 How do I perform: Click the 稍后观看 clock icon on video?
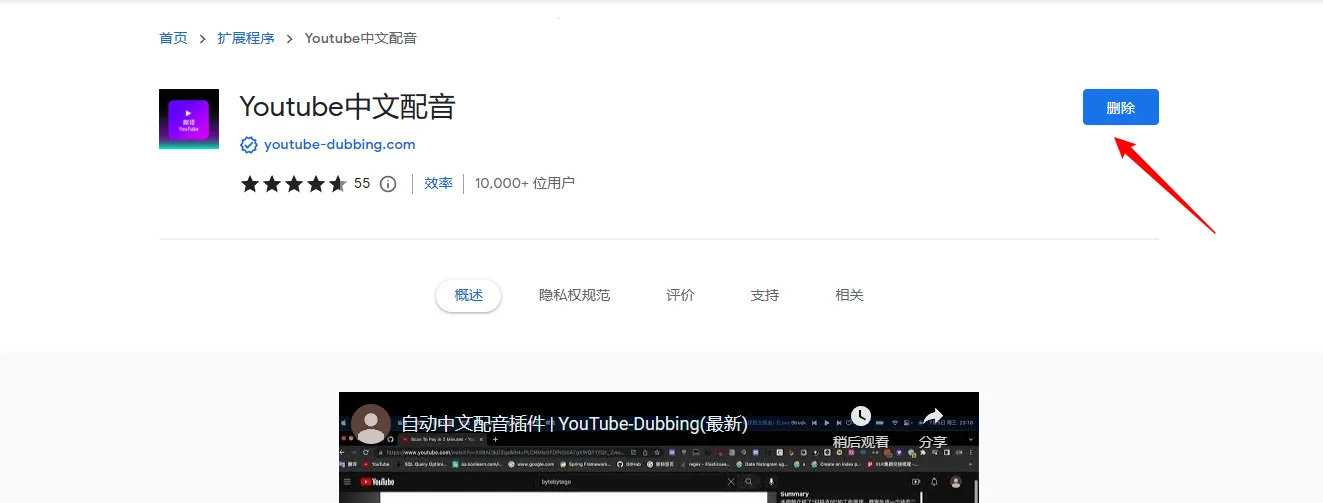[x=860, y=417]
